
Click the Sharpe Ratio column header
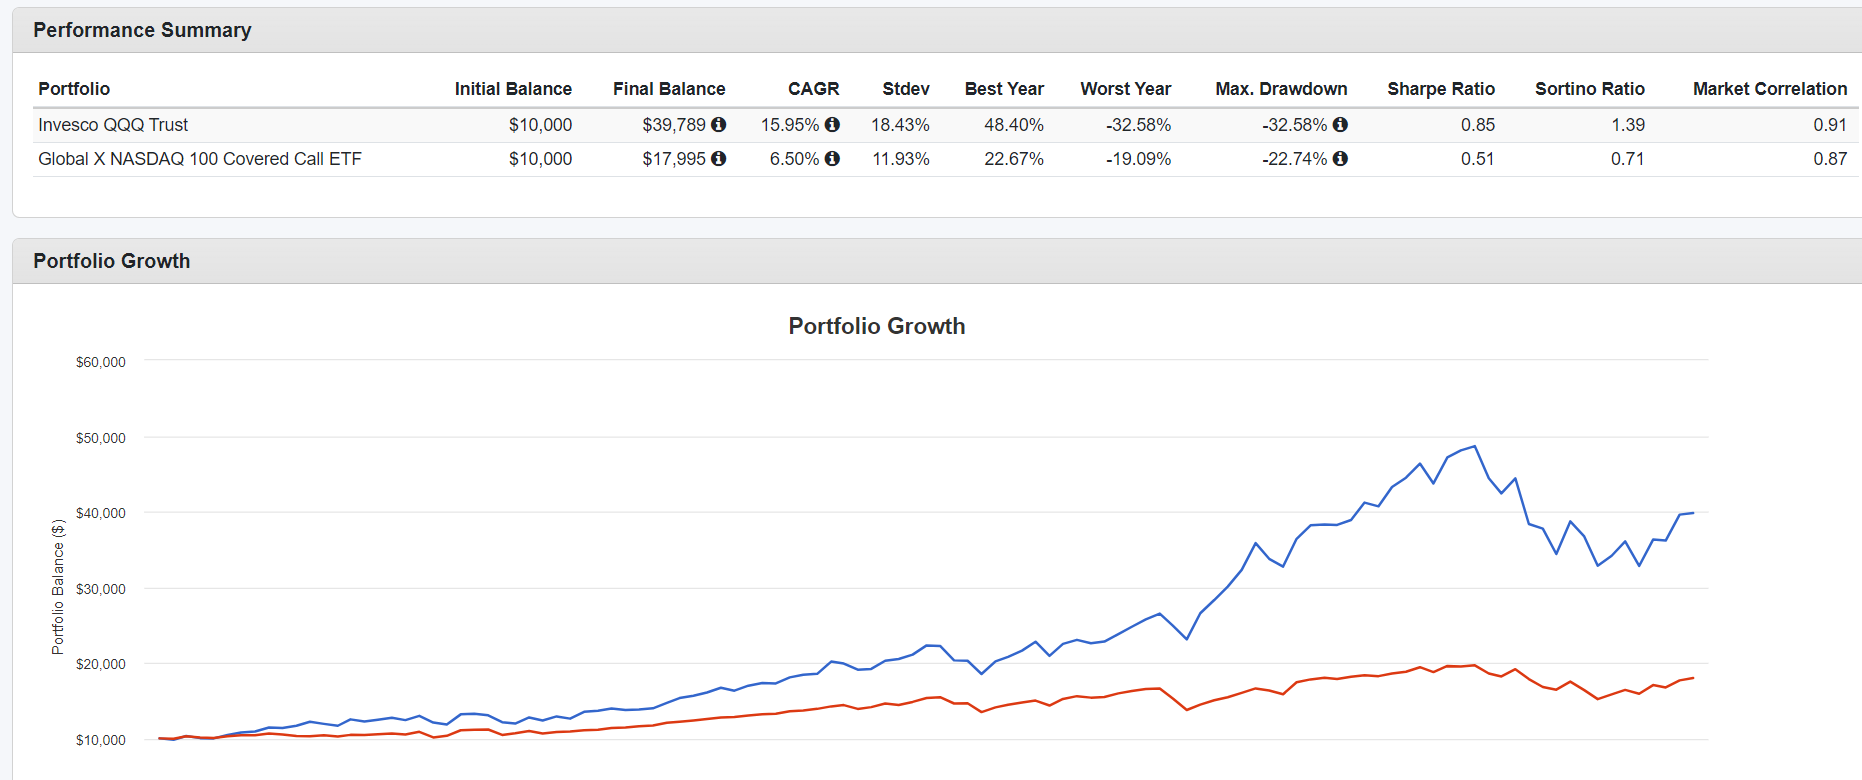[x=1441, y=89]
